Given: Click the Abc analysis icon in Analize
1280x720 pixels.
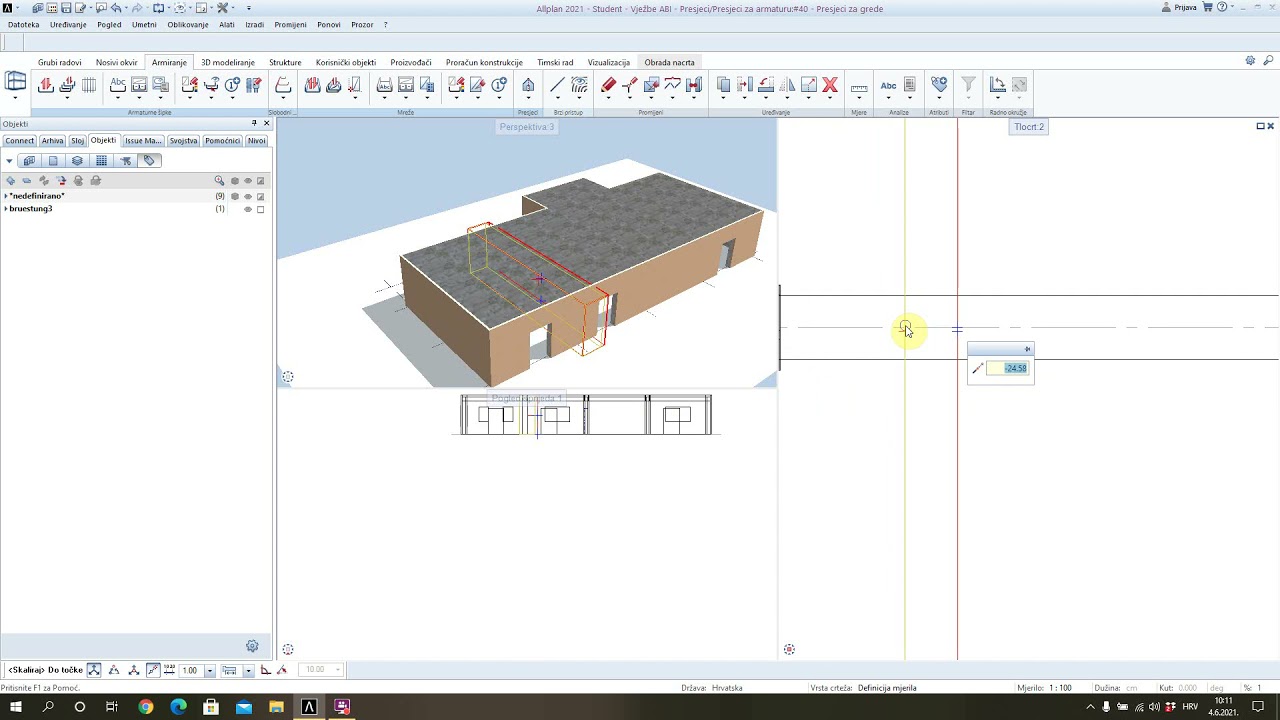Looking at the screenshot, I should pyautogui.click(x=888, y=85).
